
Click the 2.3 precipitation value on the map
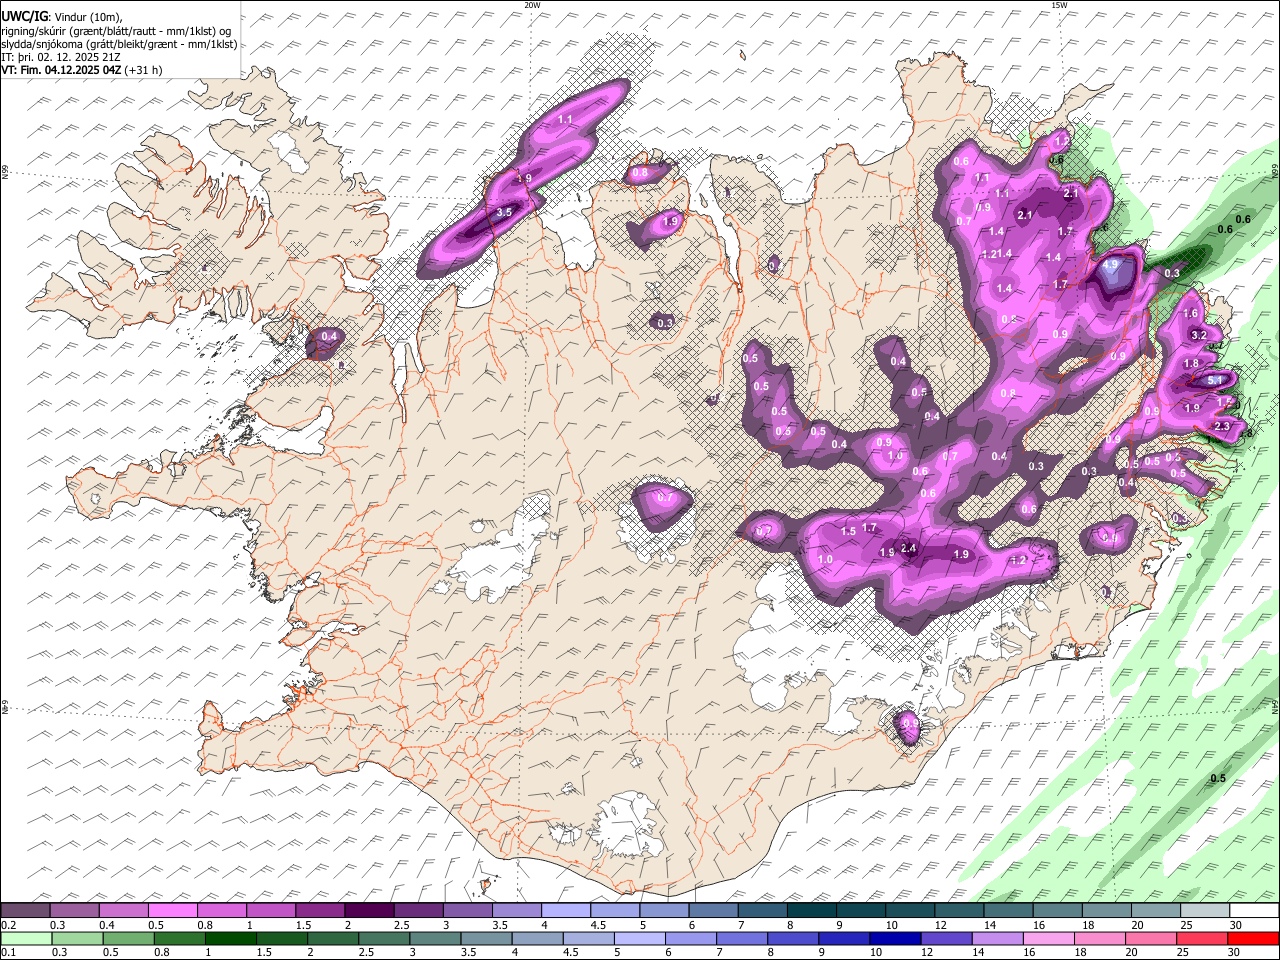[1221, 426]
